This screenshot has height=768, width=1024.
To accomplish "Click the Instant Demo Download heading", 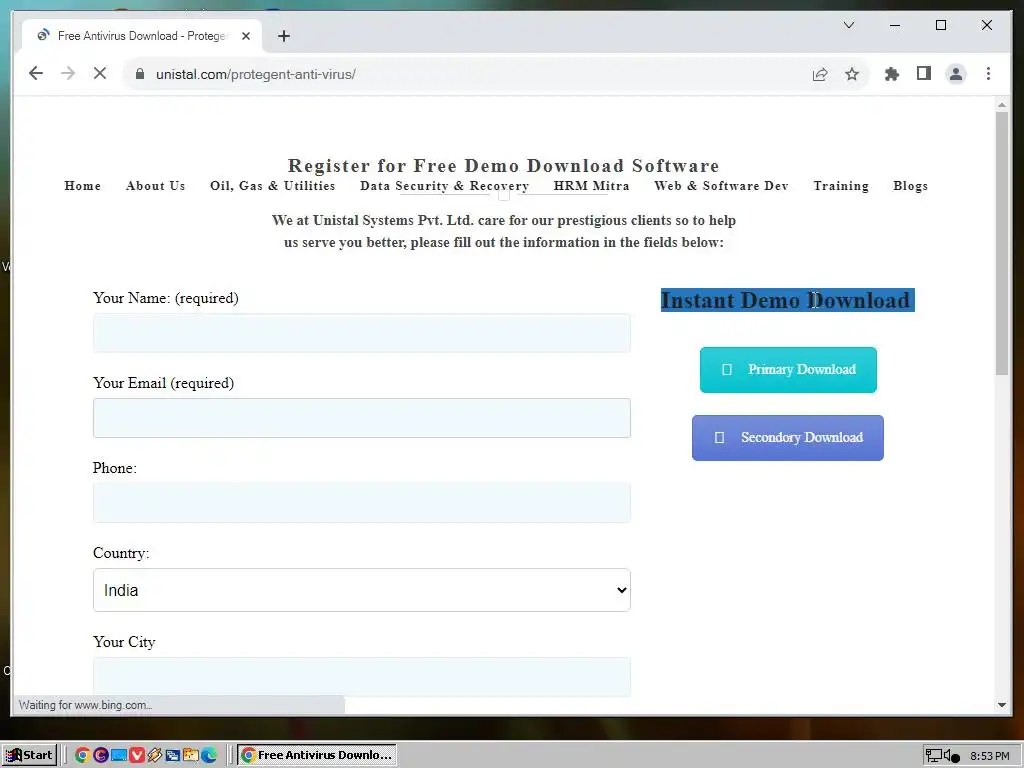I will click(787, 300).
